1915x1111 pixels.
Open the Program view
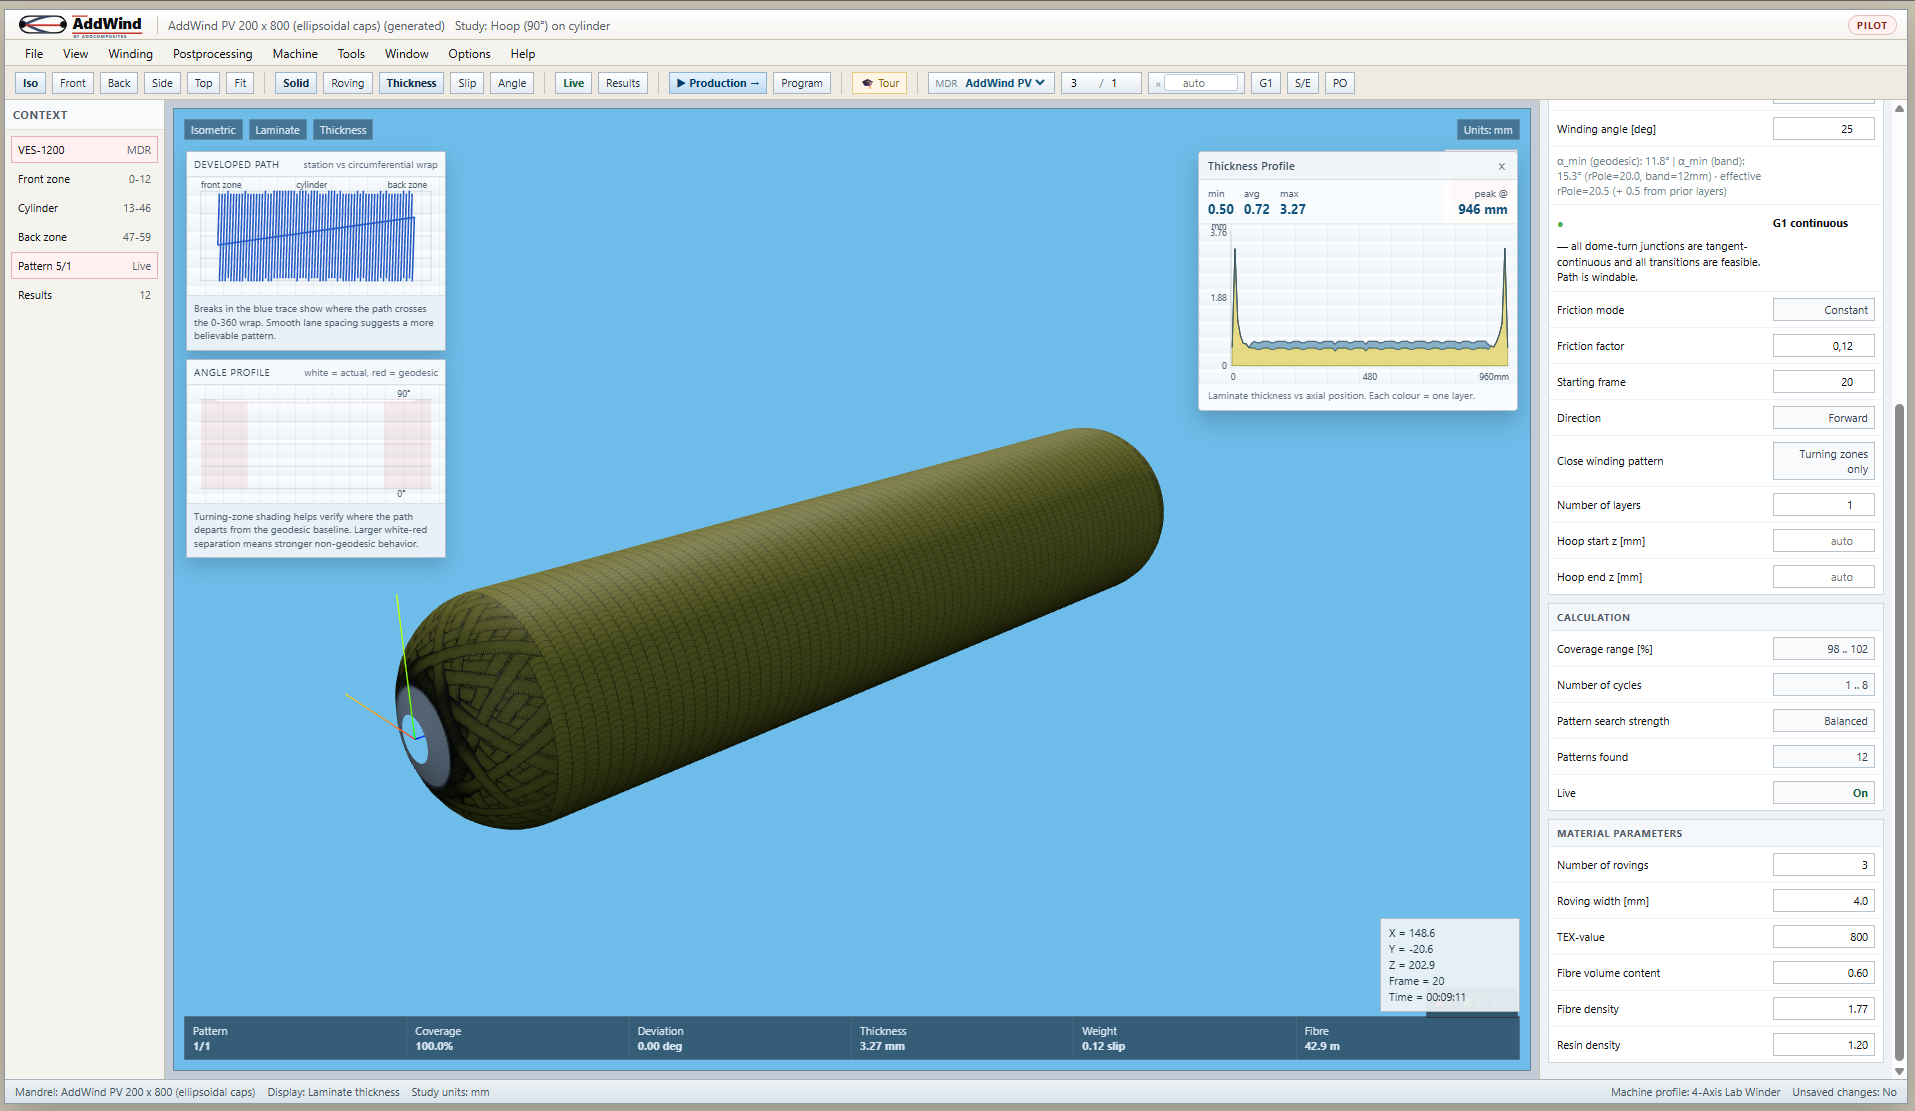tap(801, 83)
